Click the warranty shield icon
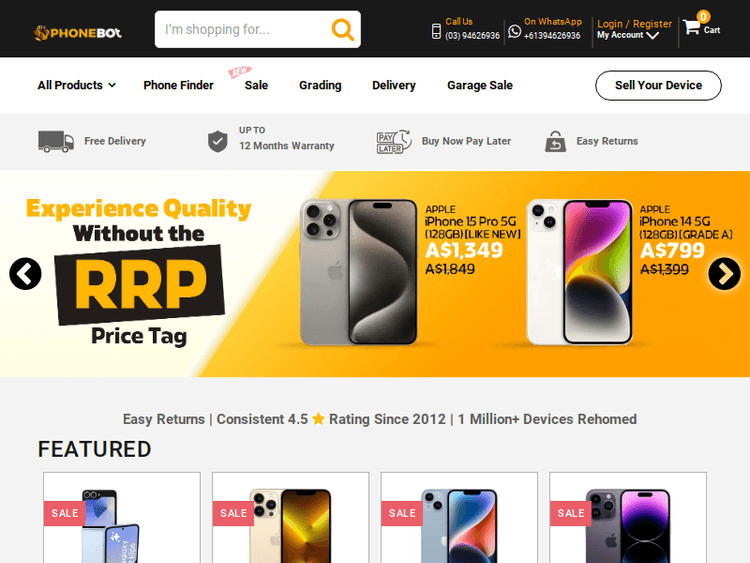This screenshot has height=563, width=750. pyautogui.click(x=218, y=141)
